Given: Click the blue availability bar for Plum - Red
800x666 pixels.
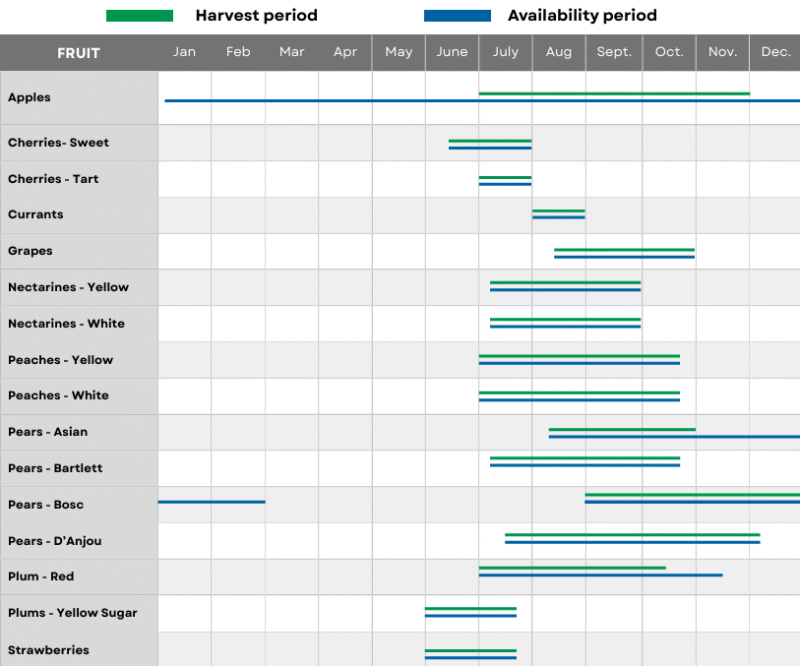Looking at the screenshot, I should 600,576.
